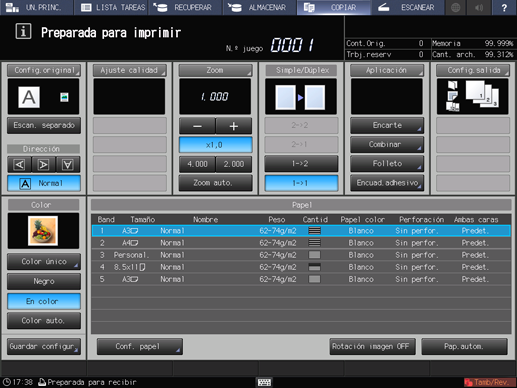This screenshot has width=517, height=388.
Task: Select Normal original direction
Action: 44,183
